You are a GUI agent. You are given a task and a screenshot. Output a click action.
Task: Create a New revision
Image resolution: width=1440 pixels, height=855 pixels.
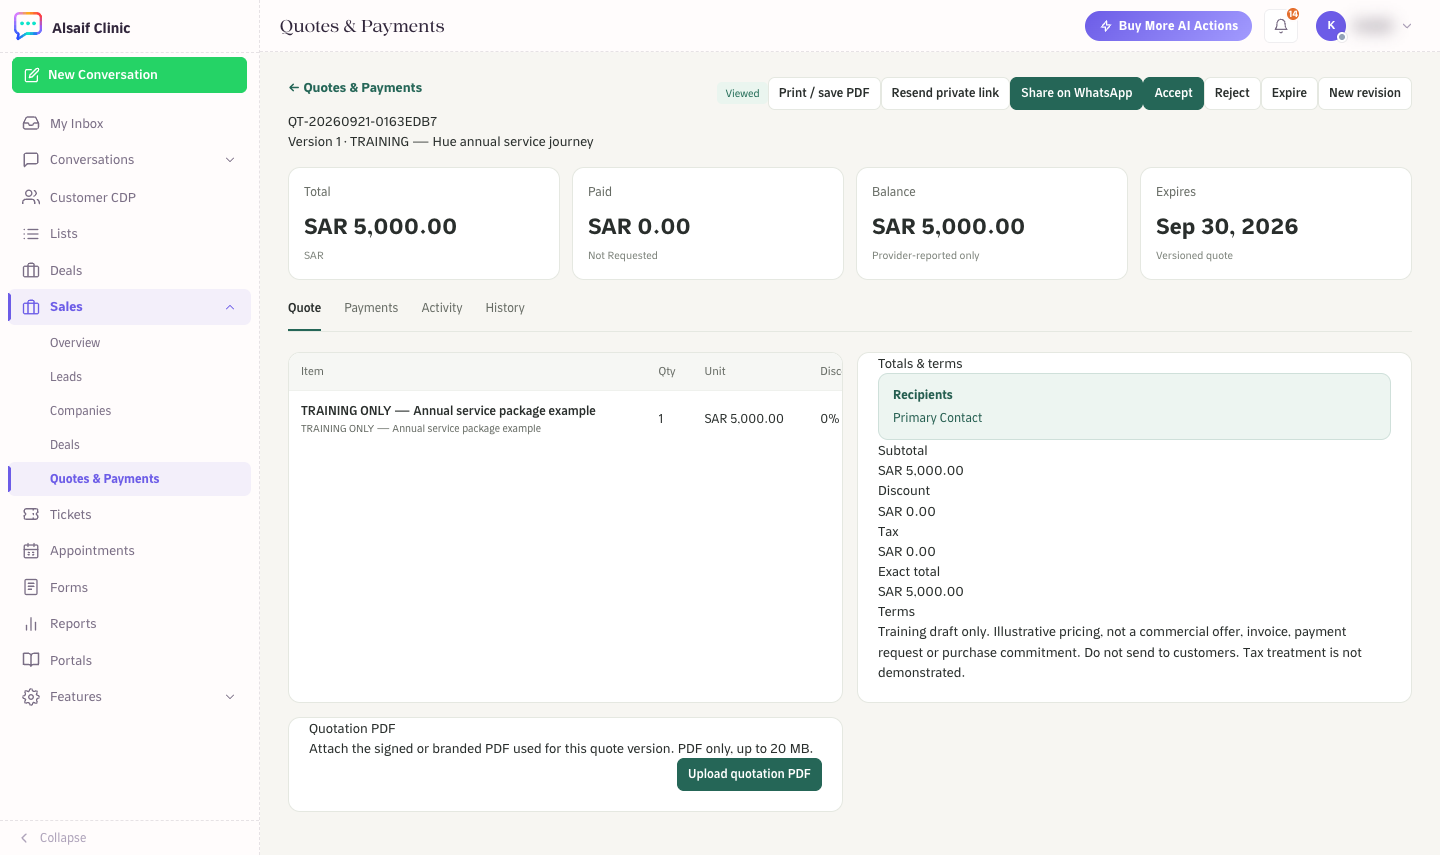pos(1365,93)
